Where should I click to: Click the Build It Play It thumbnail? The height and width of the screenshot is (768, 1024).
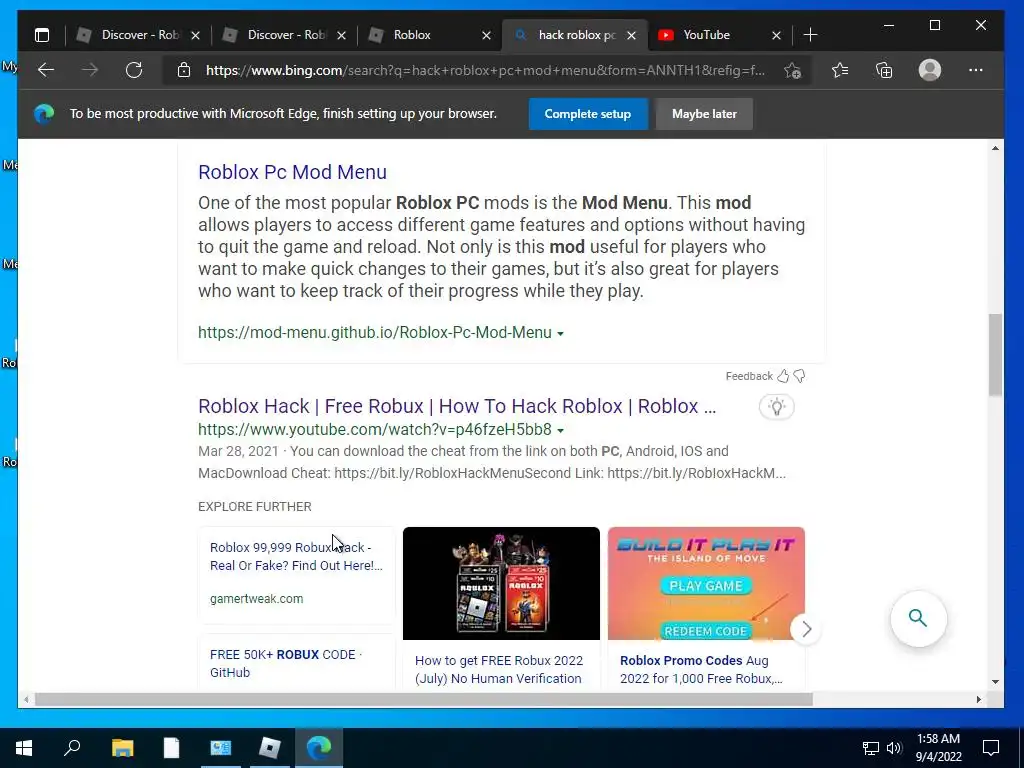(x=706, y=583)
